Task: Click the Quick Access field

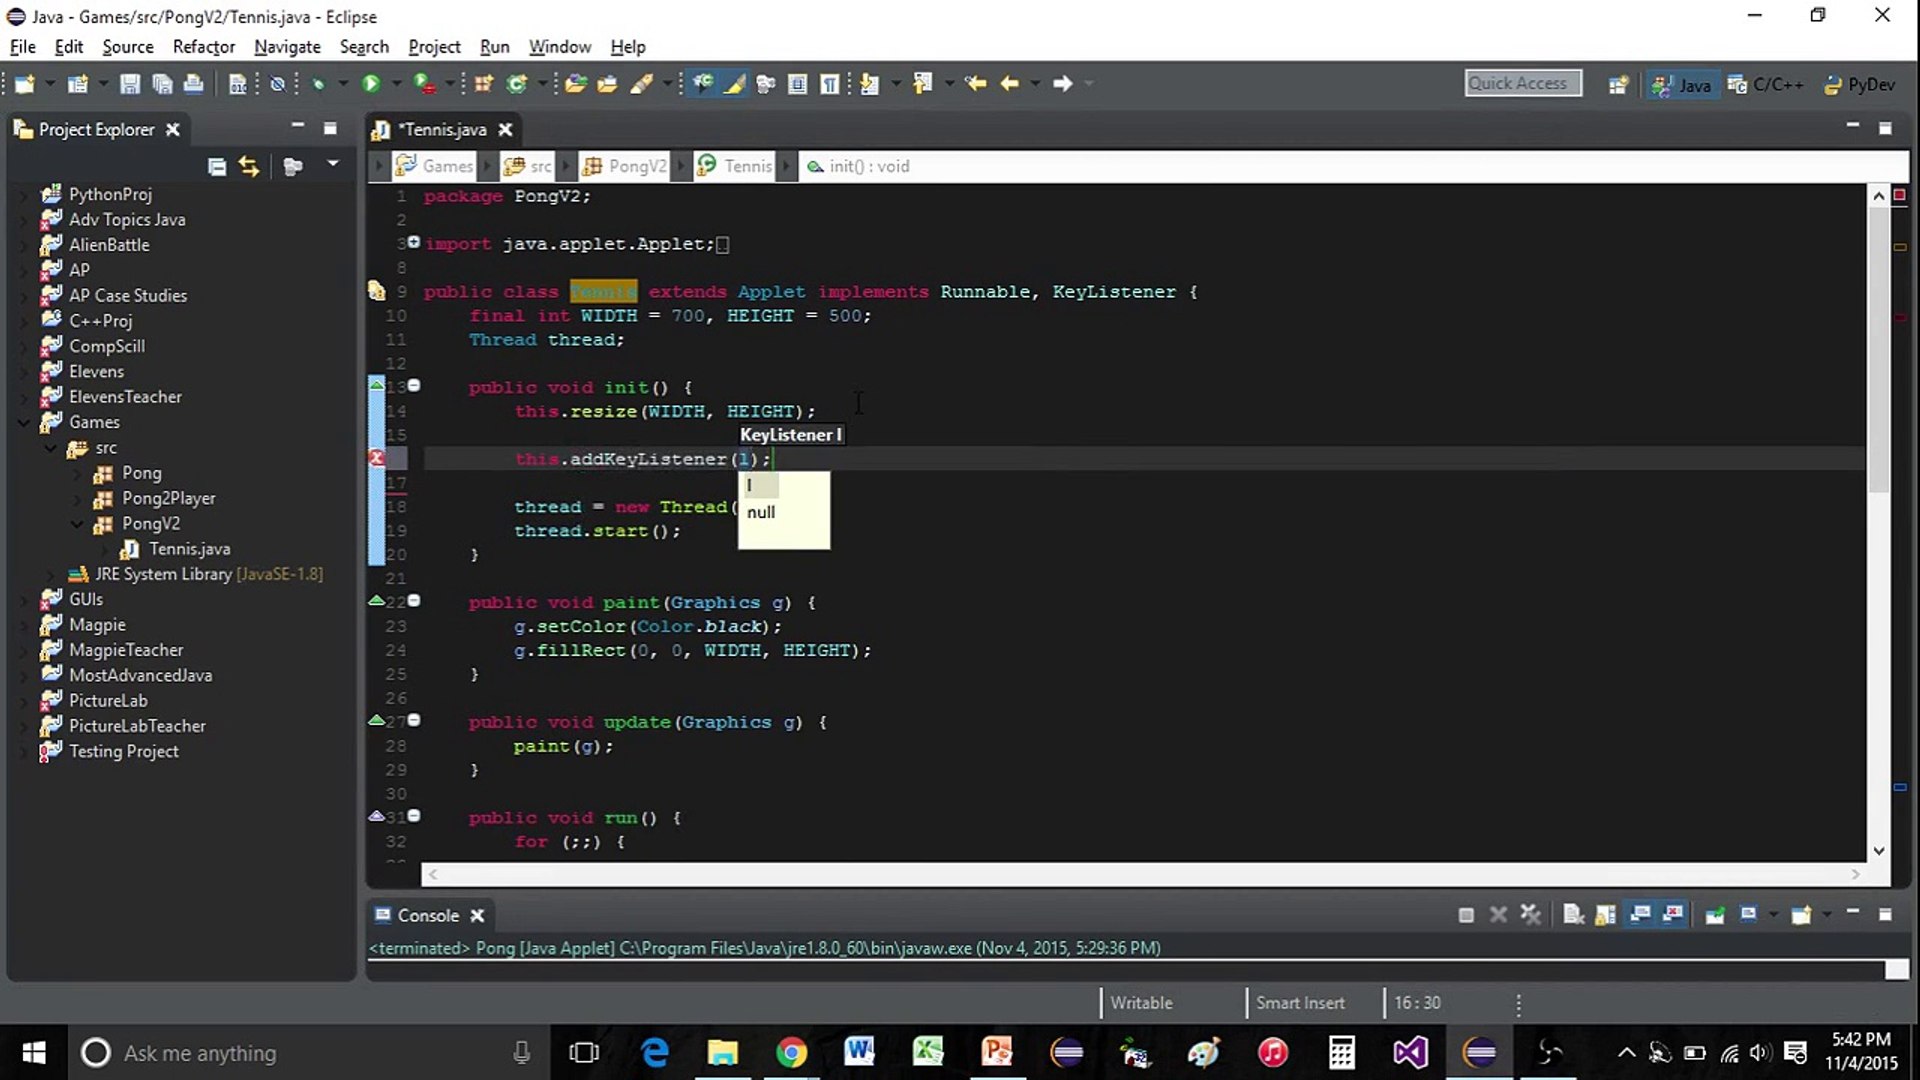Action: (1522, 83)
